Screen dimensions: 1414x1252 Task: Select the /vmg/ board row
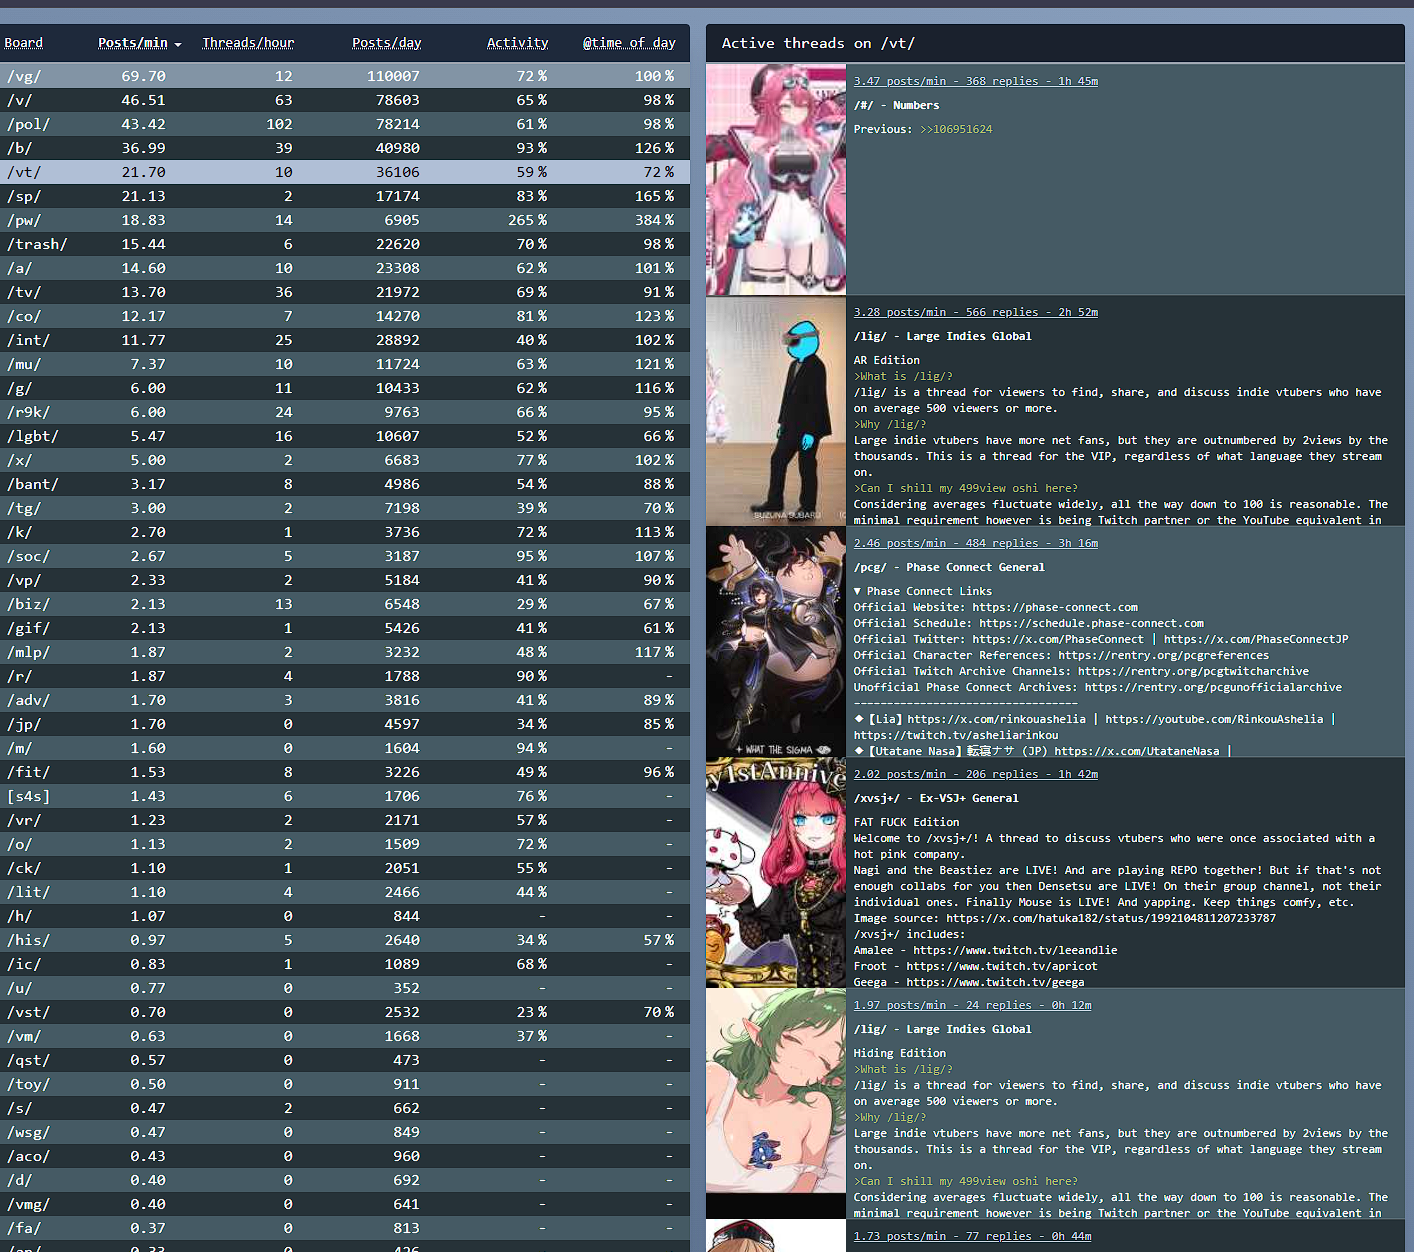point(345,1204)
